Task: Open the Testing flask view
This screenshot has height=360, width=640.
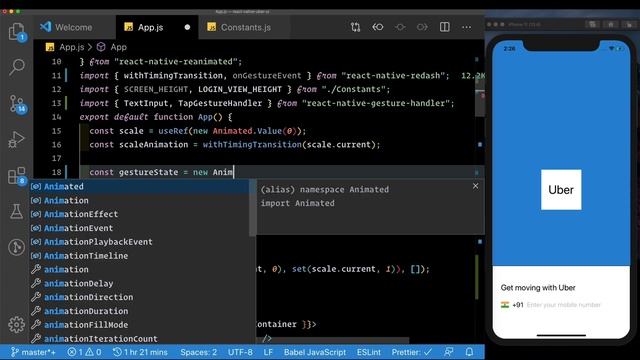Action: (x=17, y=211)
